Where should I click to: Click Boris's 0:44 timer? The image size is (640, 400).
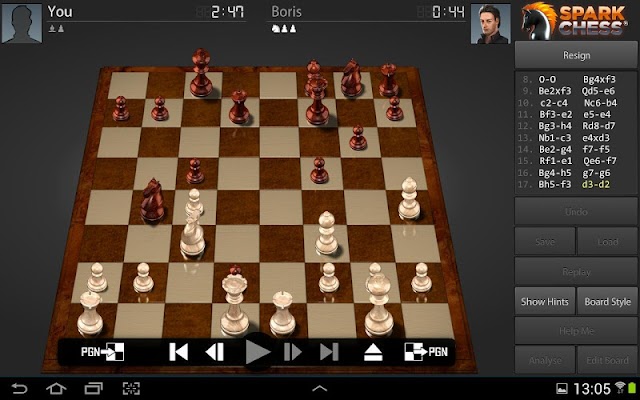pos(448,12)
